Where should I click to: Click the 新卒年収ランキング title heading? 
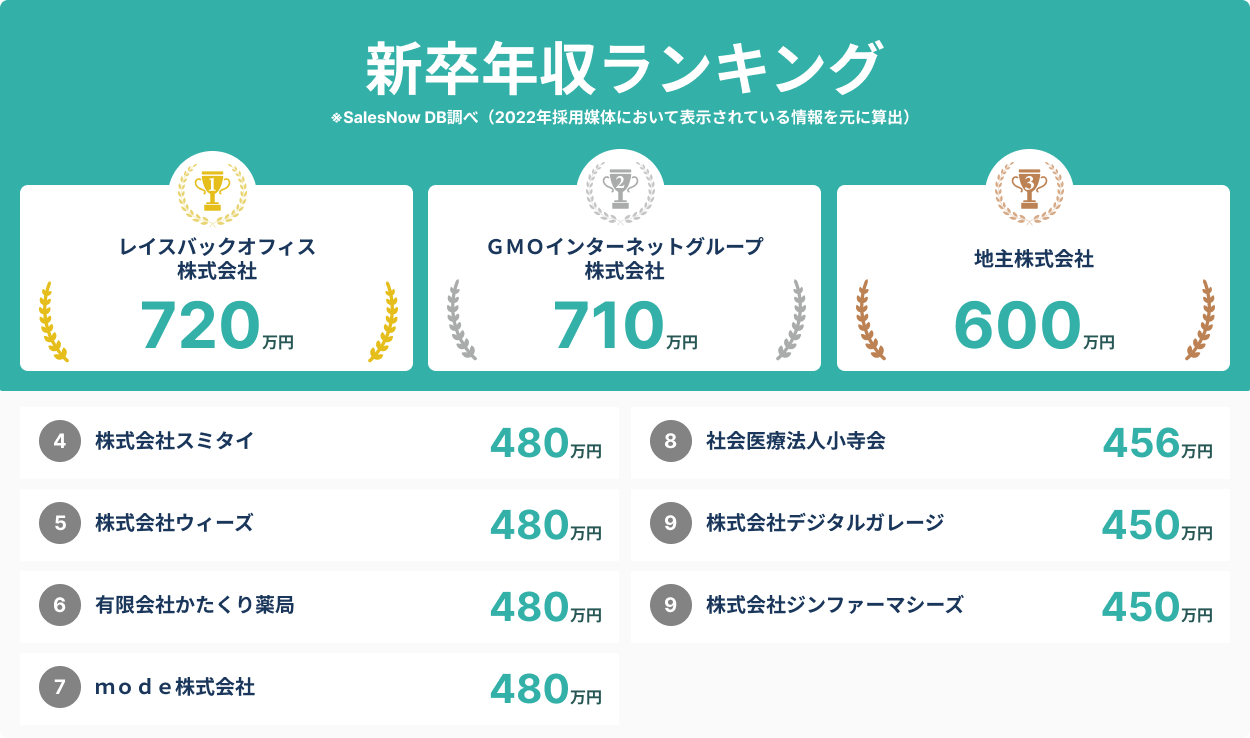click(x=623, y=70)
